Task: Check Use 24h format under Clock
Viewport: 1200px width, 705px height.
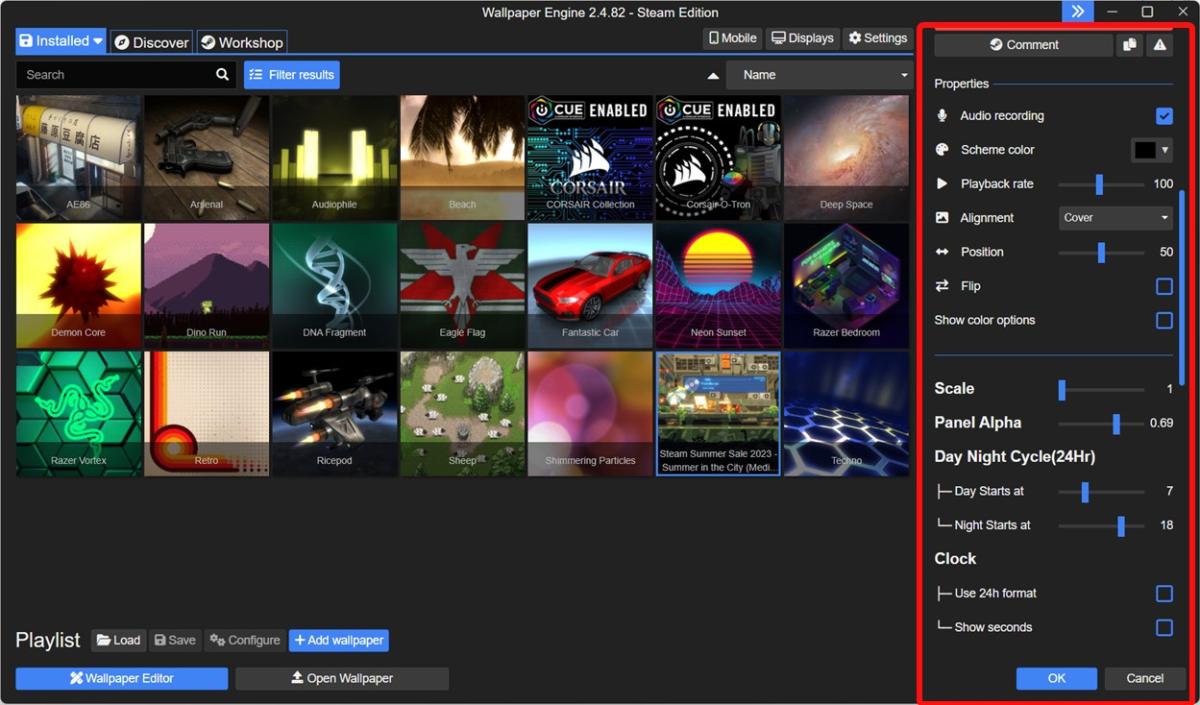Action: point(1164,592)
